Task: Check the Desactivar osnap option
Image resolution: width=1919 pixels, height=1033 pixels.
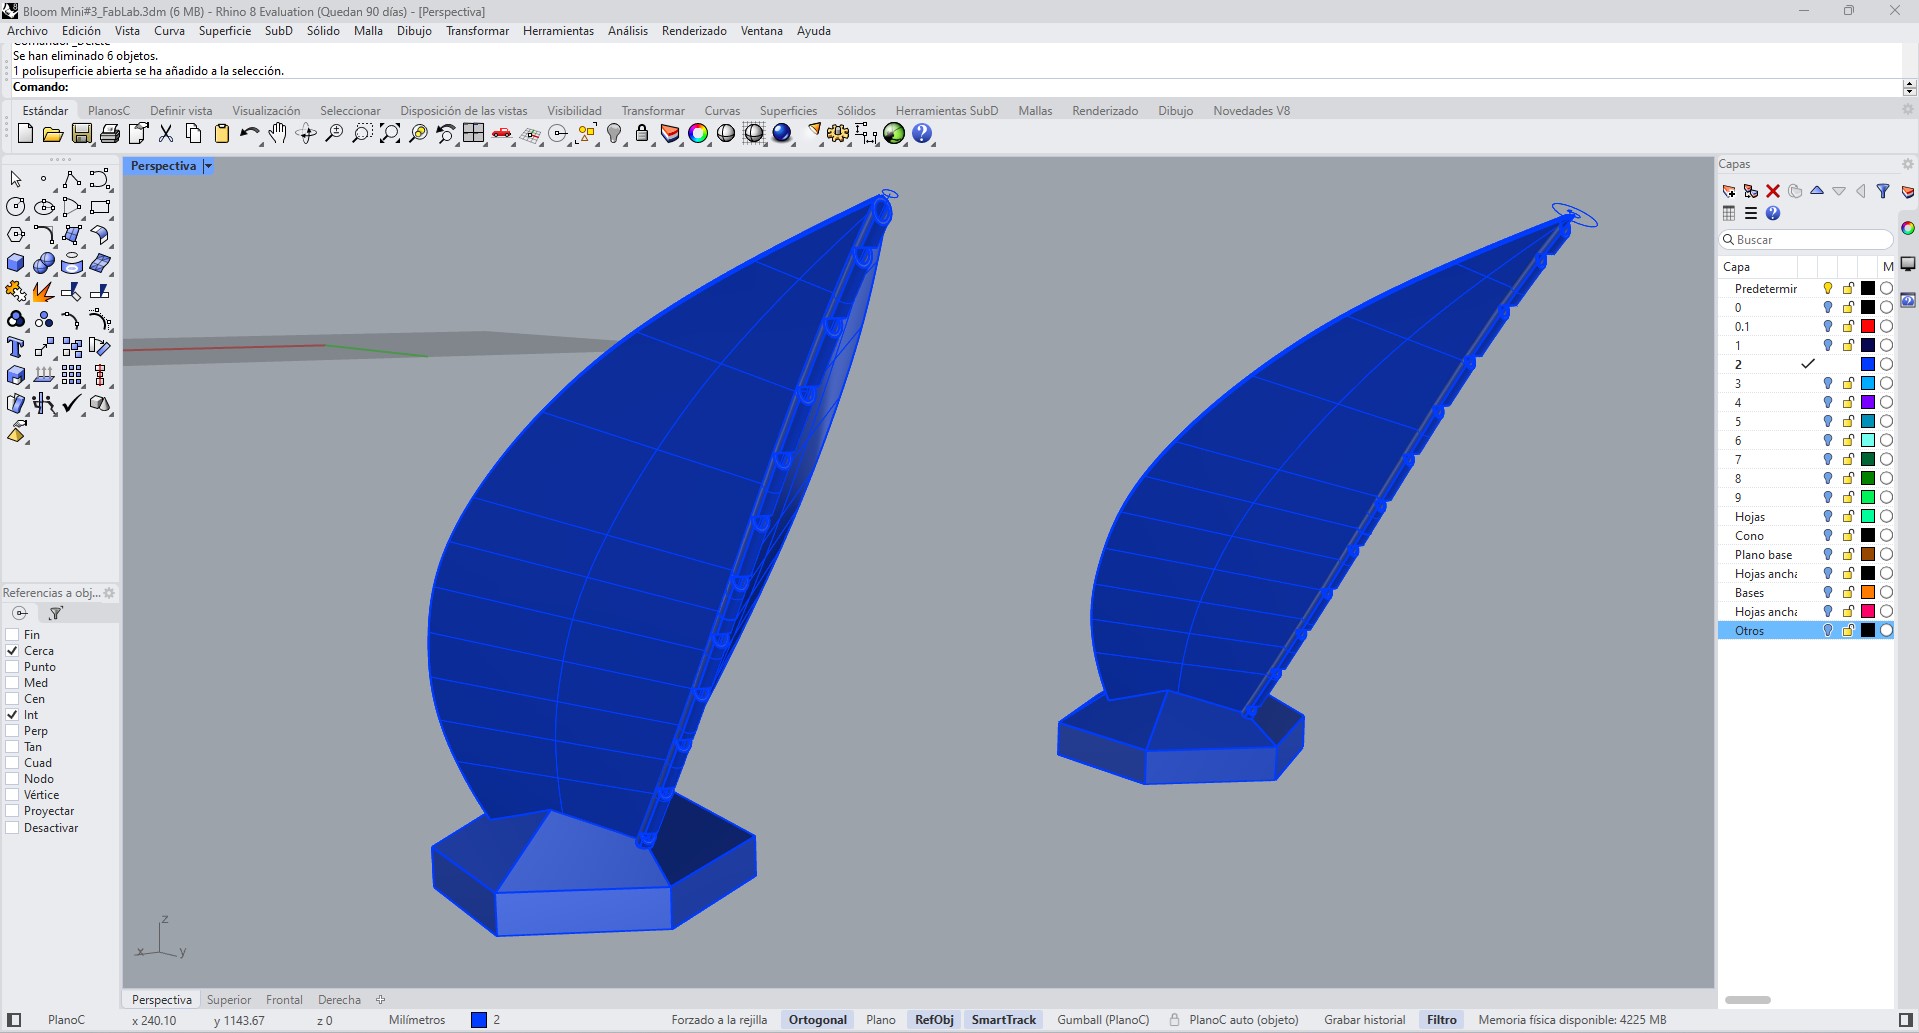Action: (13, 828)
